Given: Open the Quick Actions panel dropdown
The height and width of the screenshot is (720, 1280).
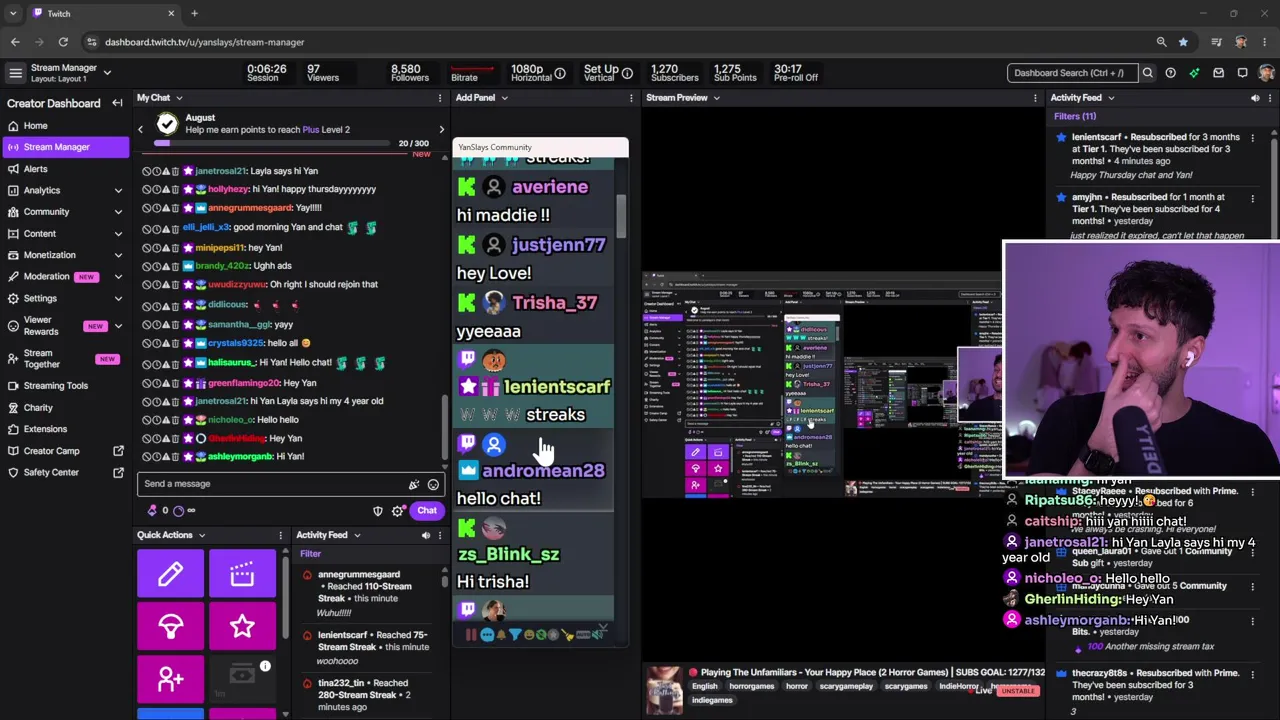Looking at the screenshot, I should click(201, 535).
